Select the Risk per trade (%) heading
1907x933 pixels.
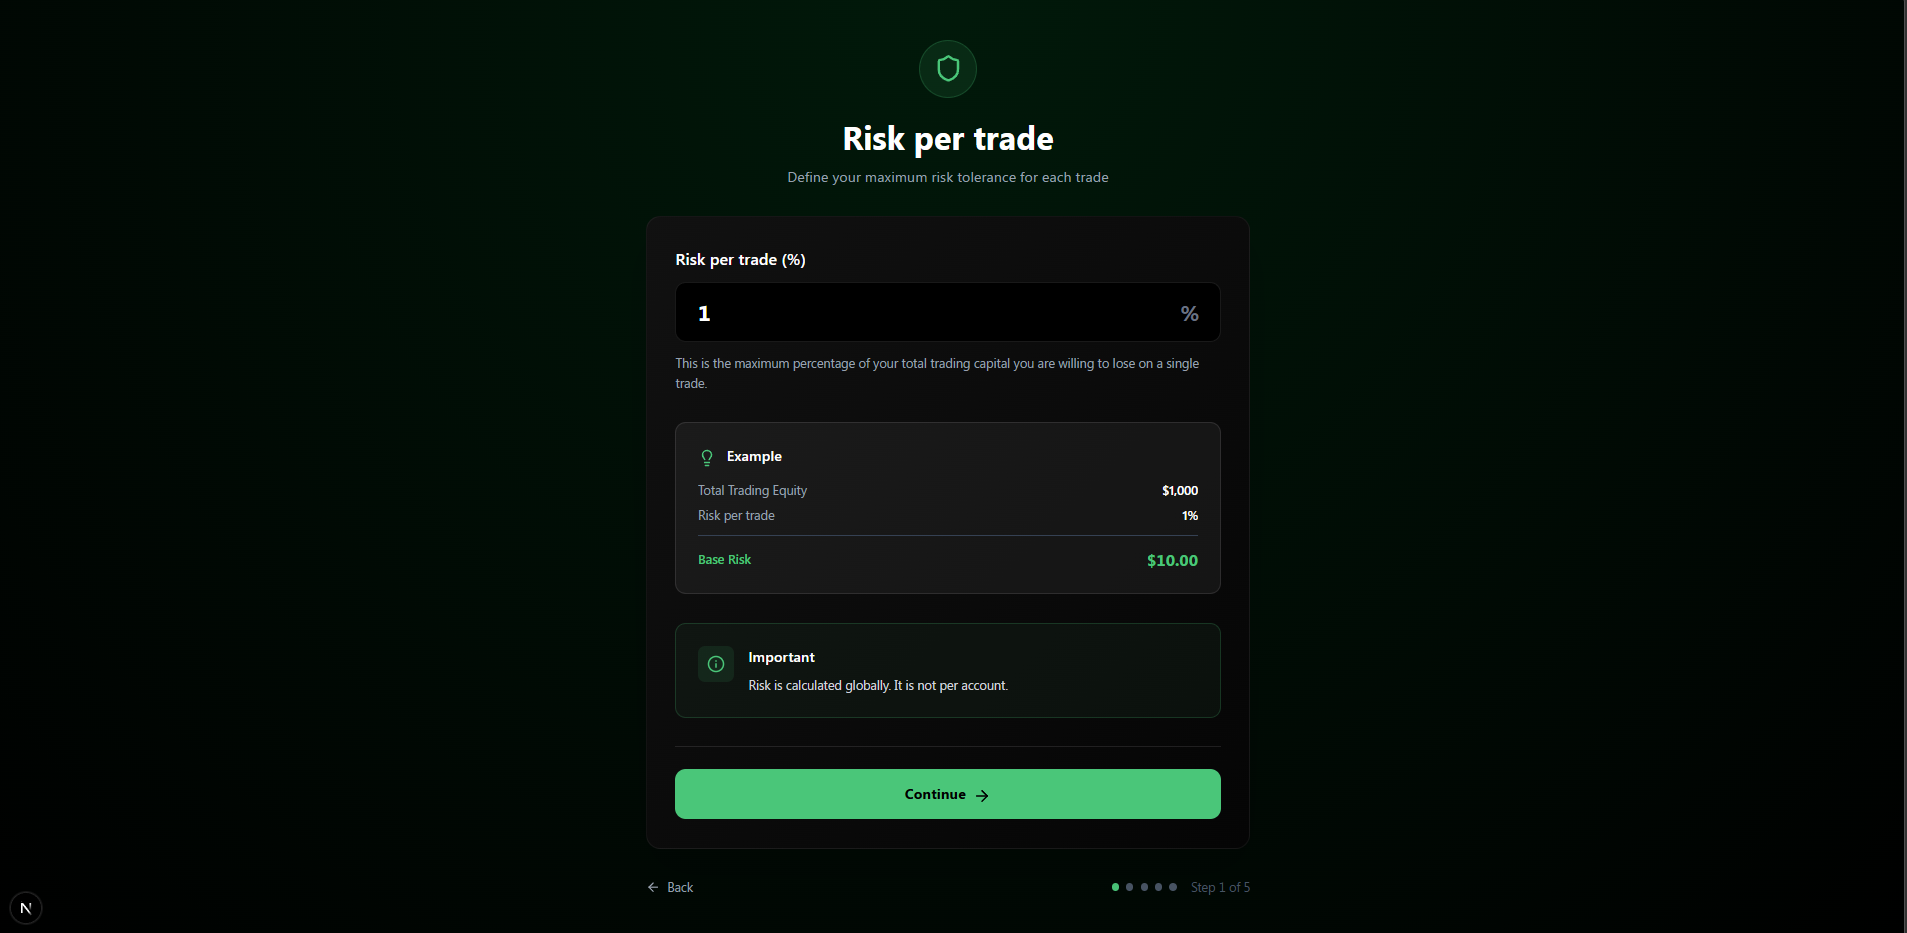click(740, 259)
